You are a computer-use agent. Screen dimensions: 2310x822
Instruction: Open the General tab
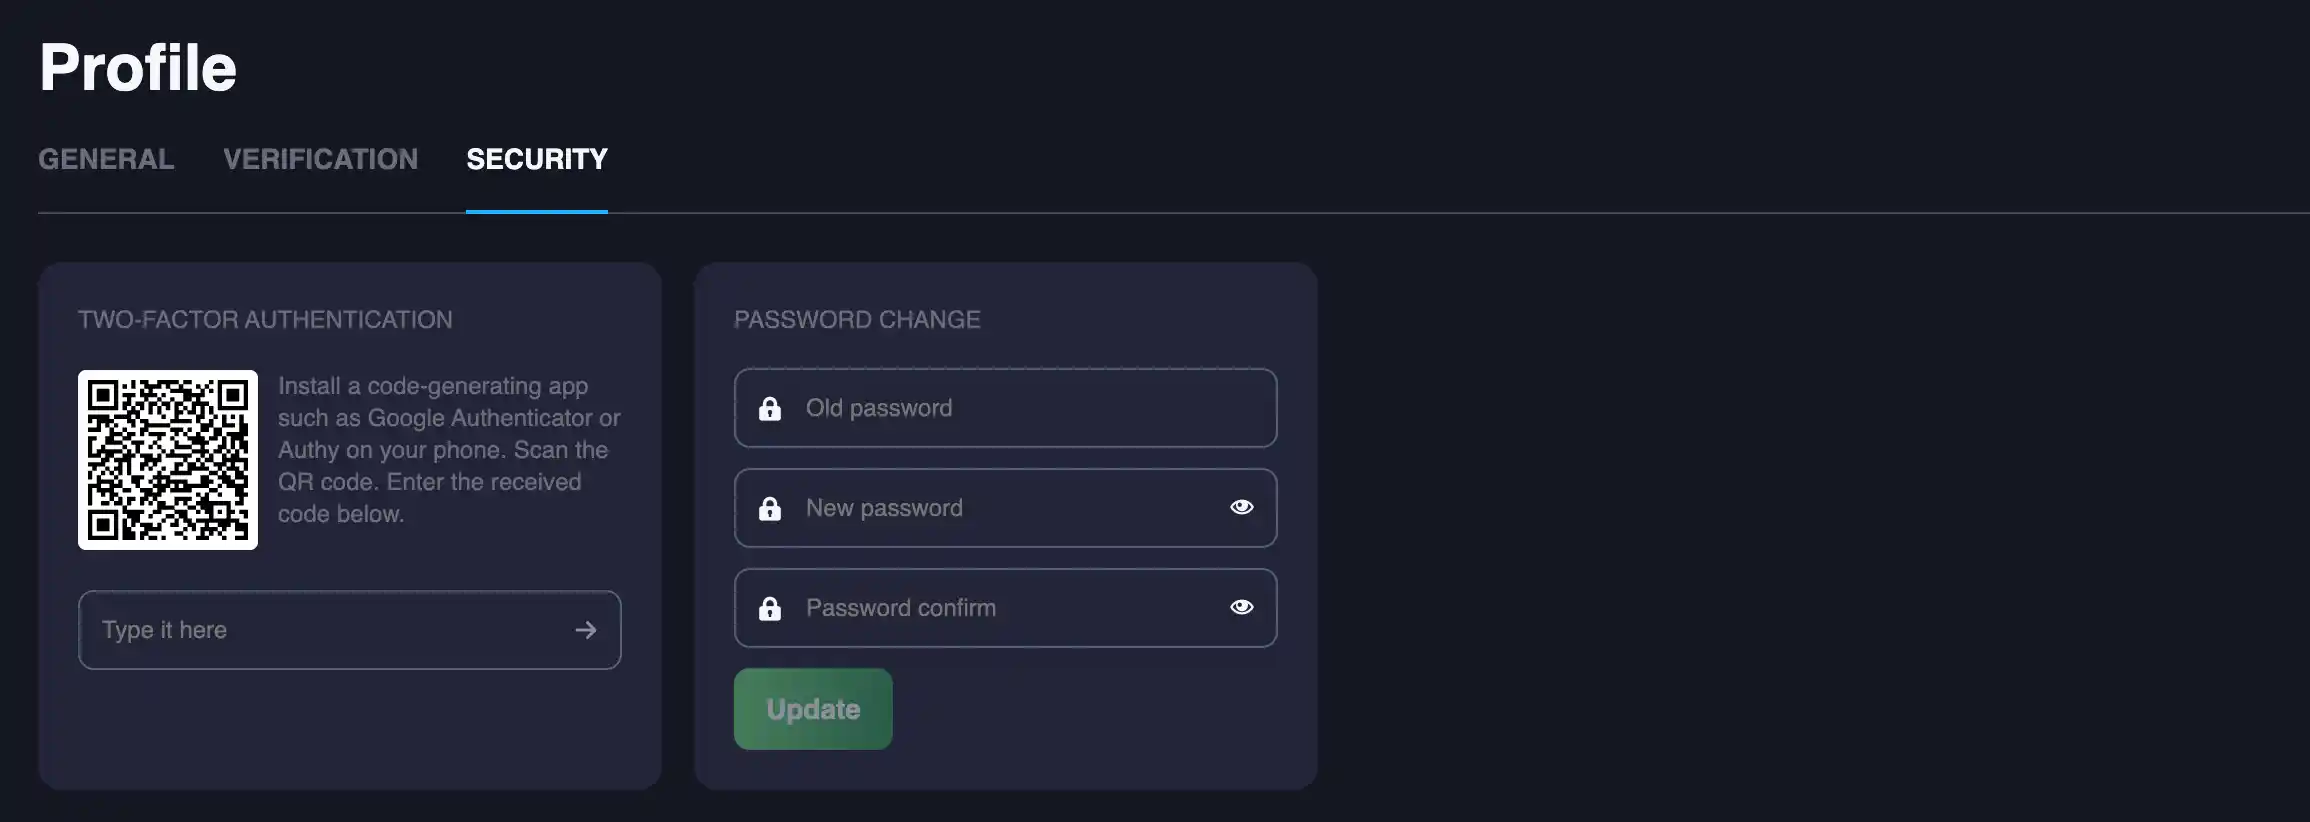[x=106, y=159]
